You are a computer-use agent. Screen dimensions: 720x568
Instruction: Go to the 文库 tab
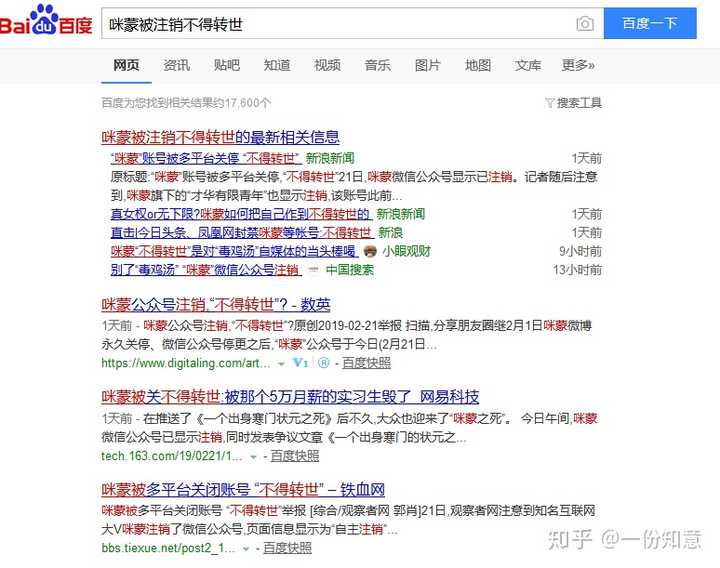click(x=528, y=65)
